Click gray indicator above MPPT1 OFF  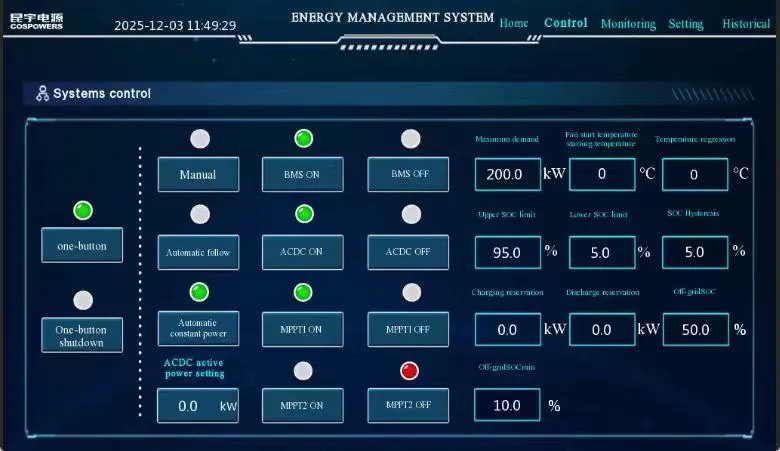point(411,292)
